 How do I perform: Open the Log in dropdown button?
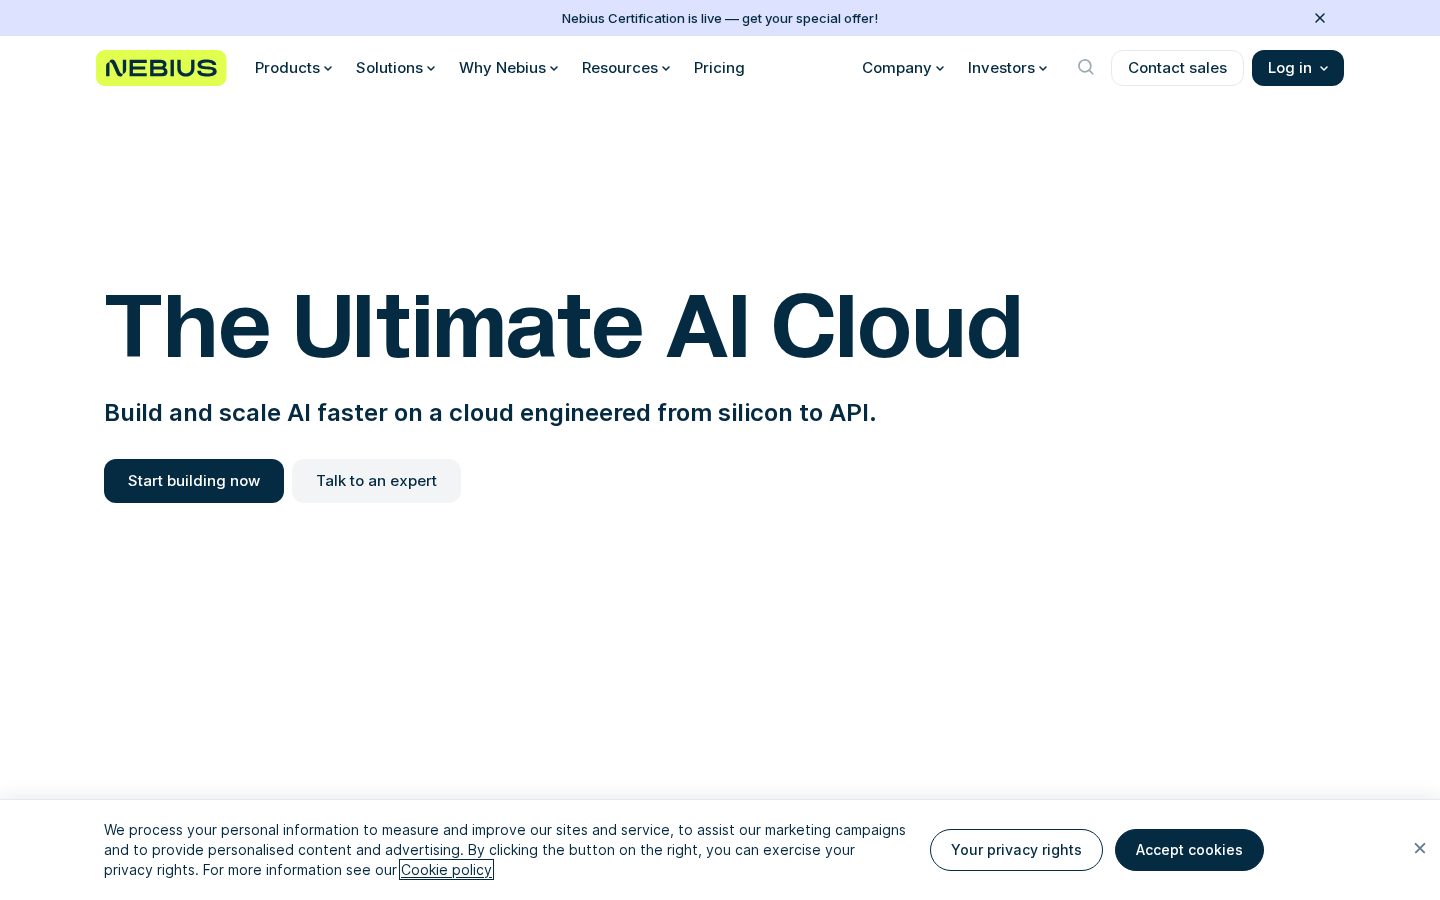click(x=1298, y=68)
